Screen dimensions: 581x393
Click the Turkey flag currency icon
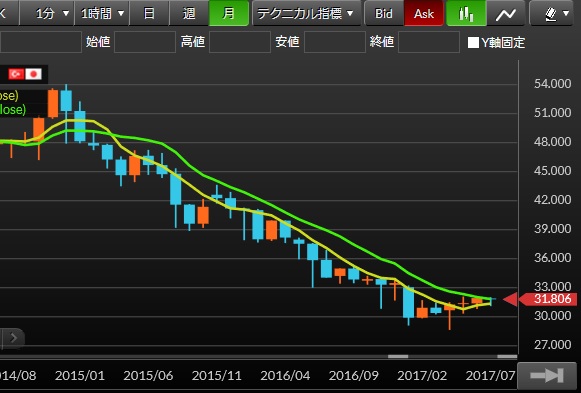click(16, 74)
